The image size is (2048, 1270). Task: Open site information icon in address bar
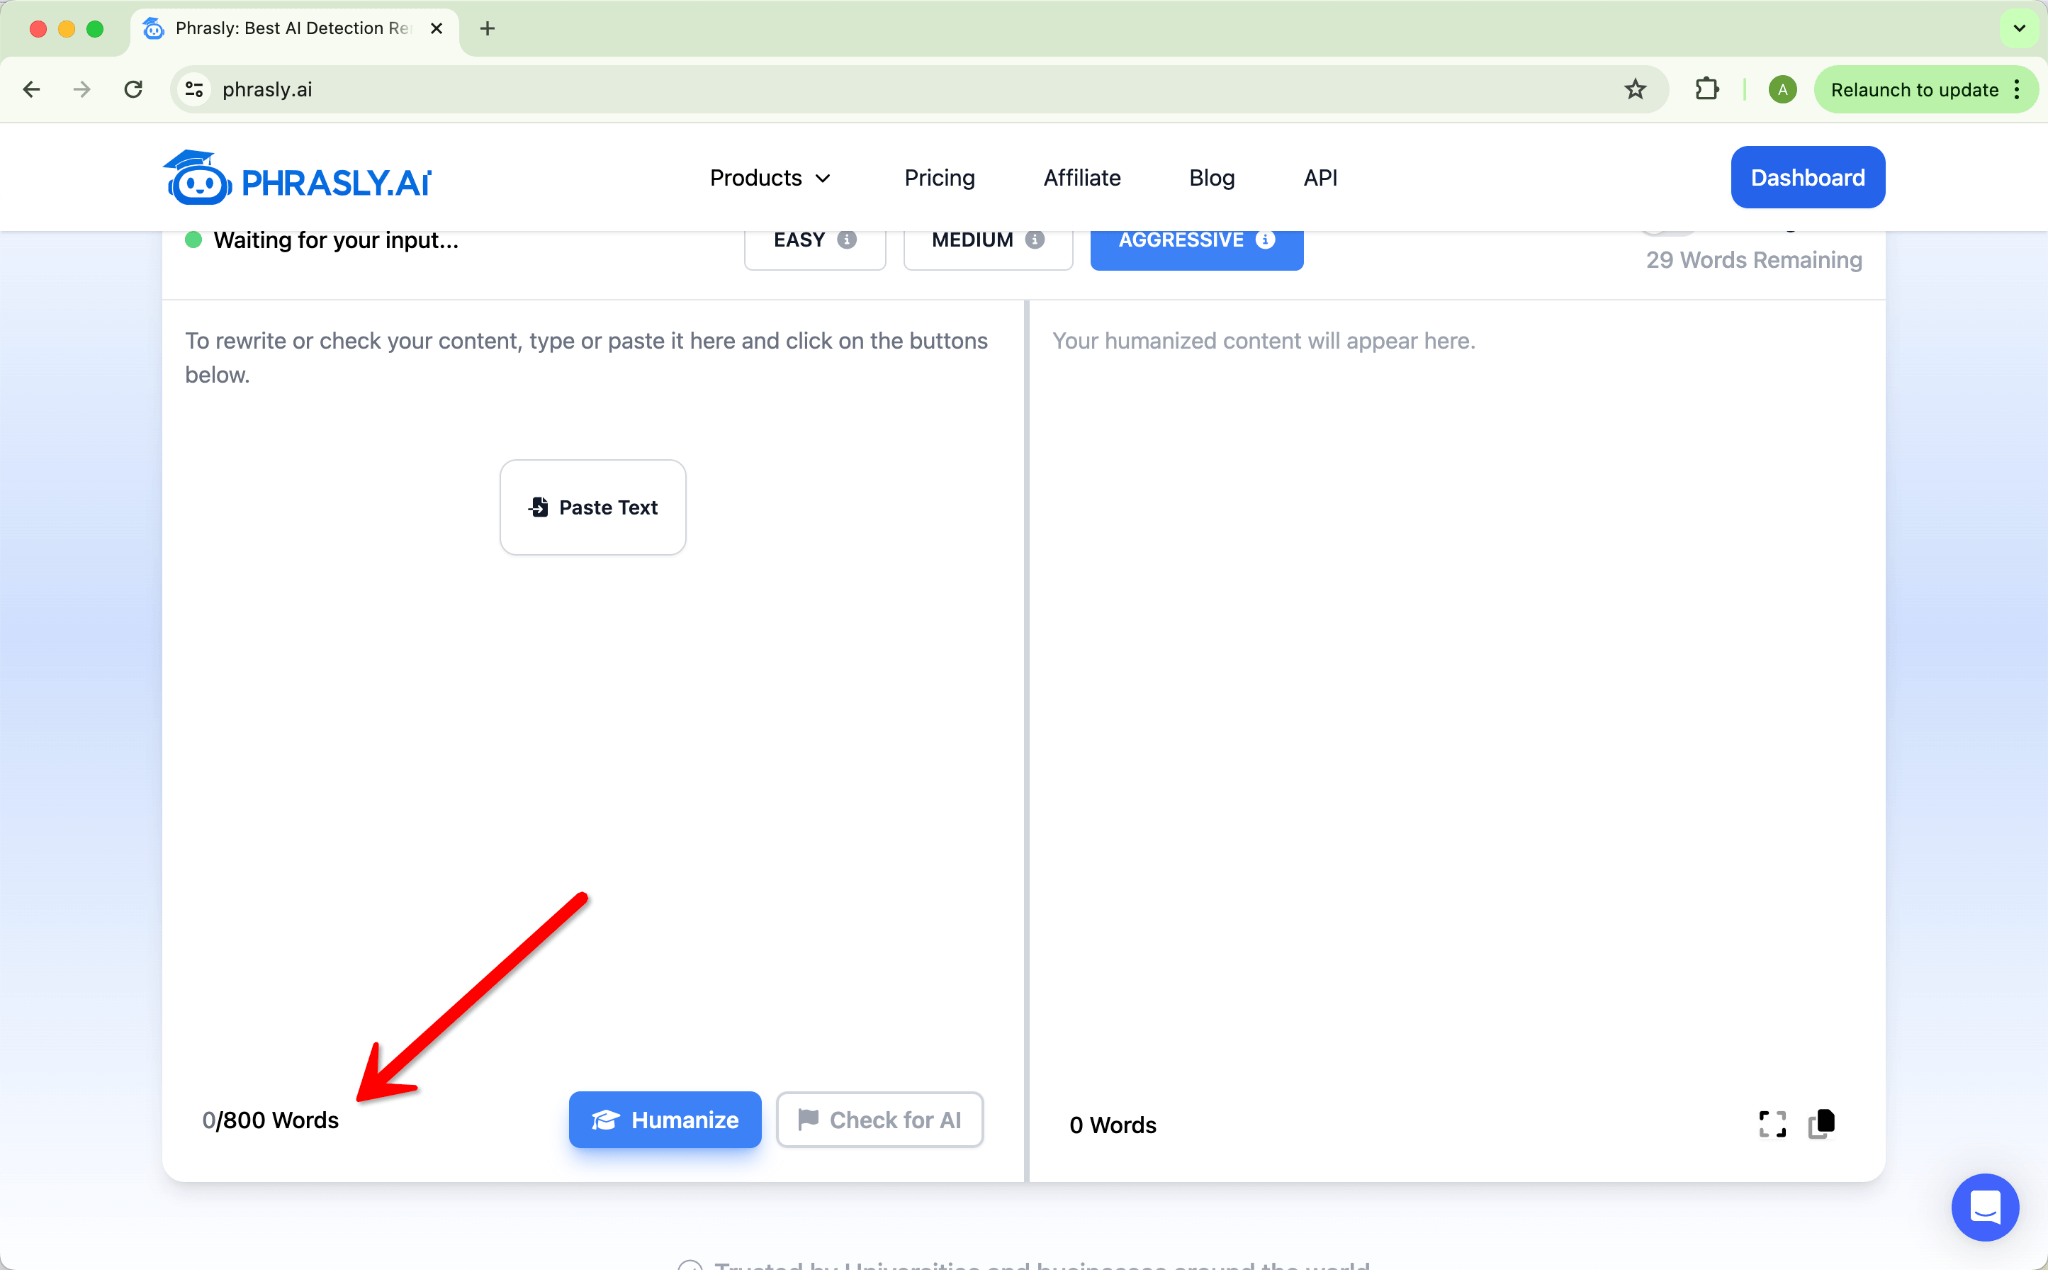194,90
